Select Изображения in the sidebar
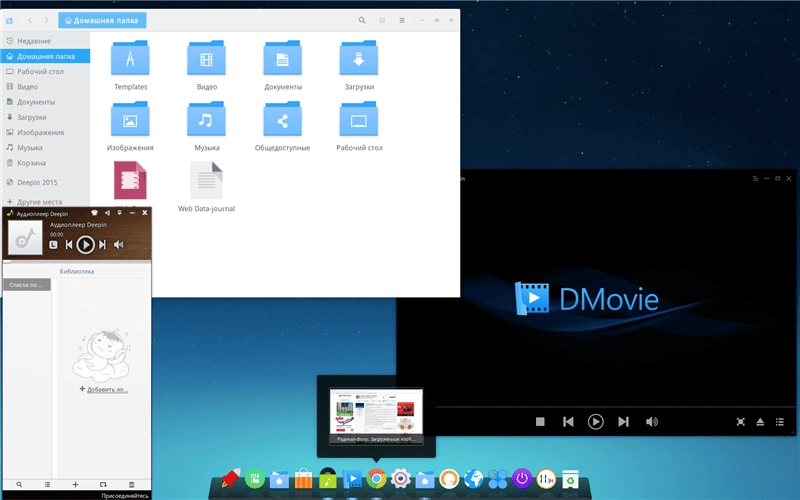This screenshot has height=500, width=800. (45, 133)
